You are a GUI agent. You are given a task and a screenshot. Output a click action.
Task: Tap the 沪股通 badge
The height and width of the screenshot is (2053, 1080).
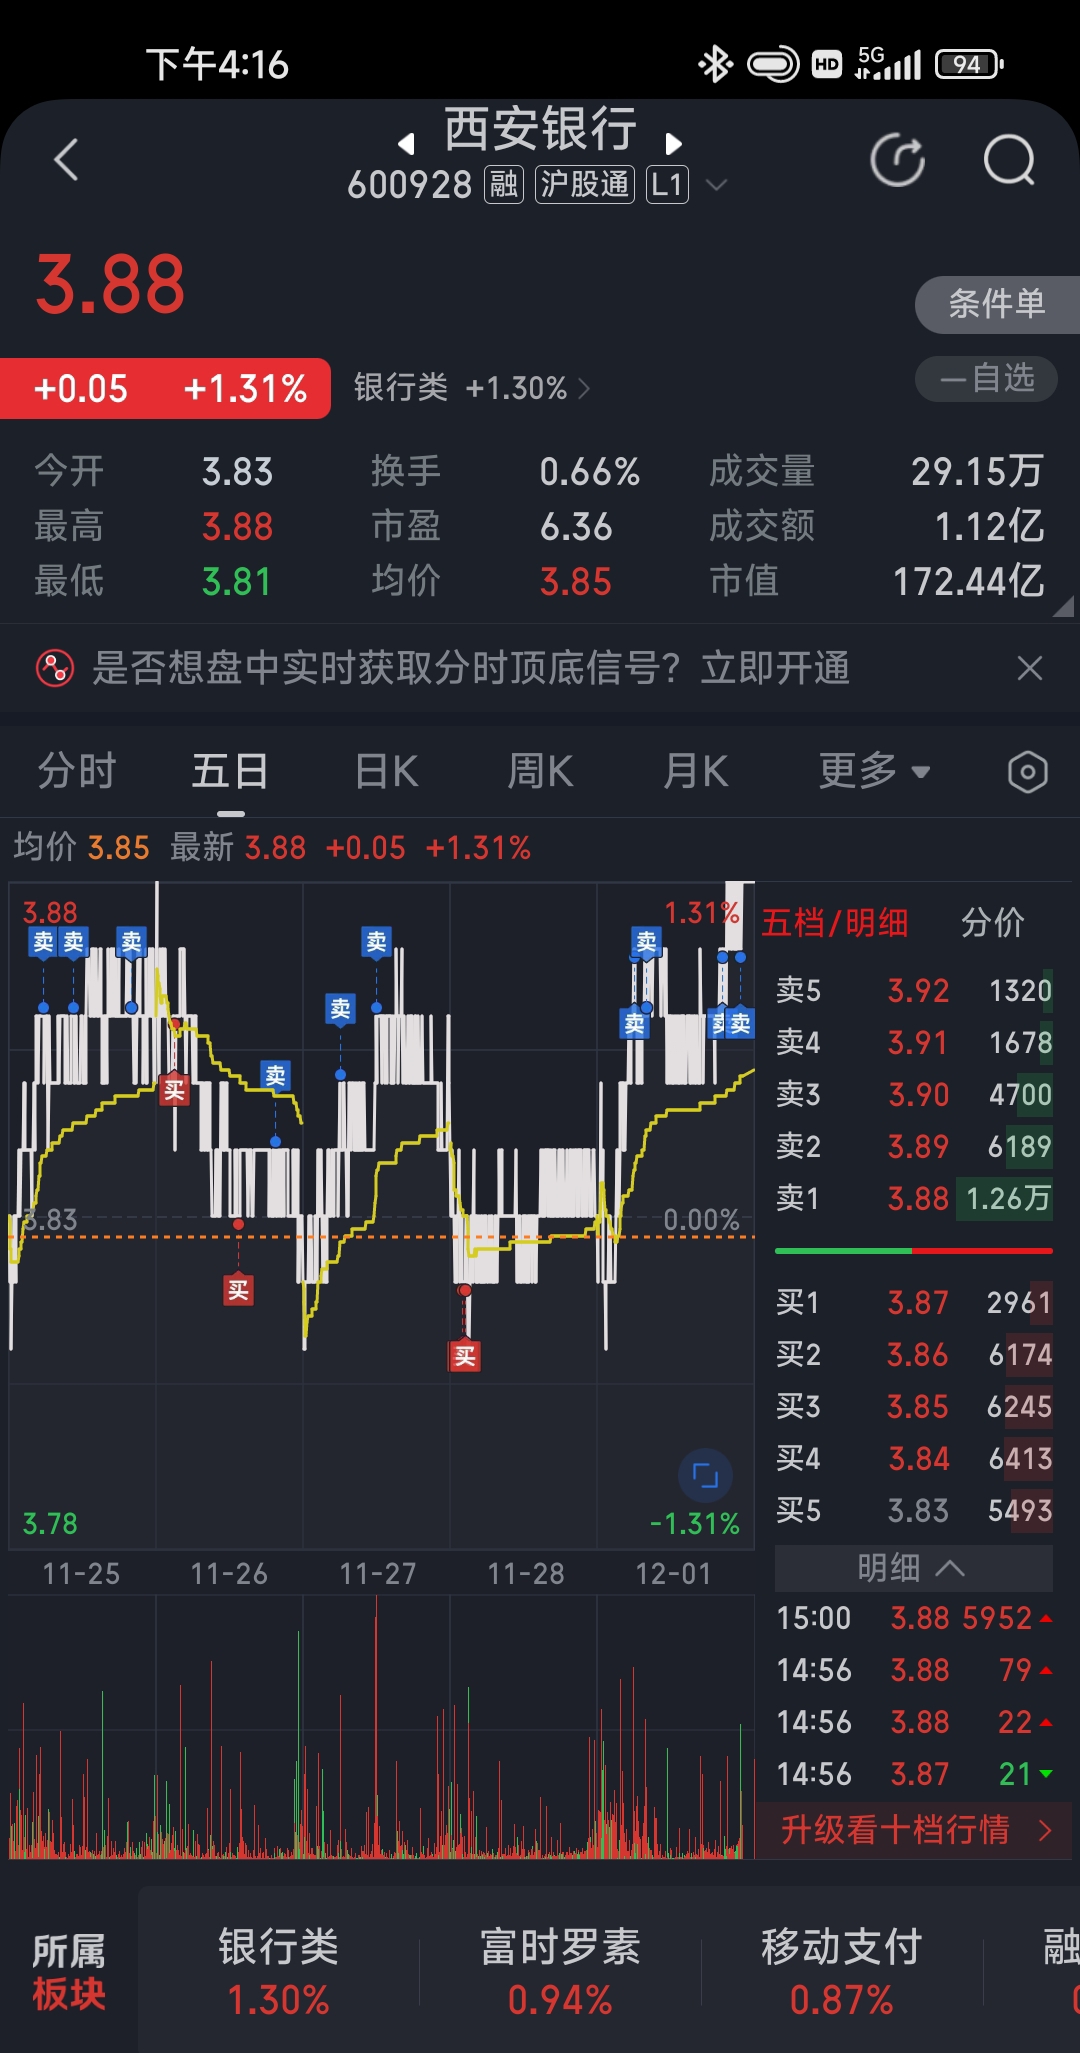click(x=585, y=184)
